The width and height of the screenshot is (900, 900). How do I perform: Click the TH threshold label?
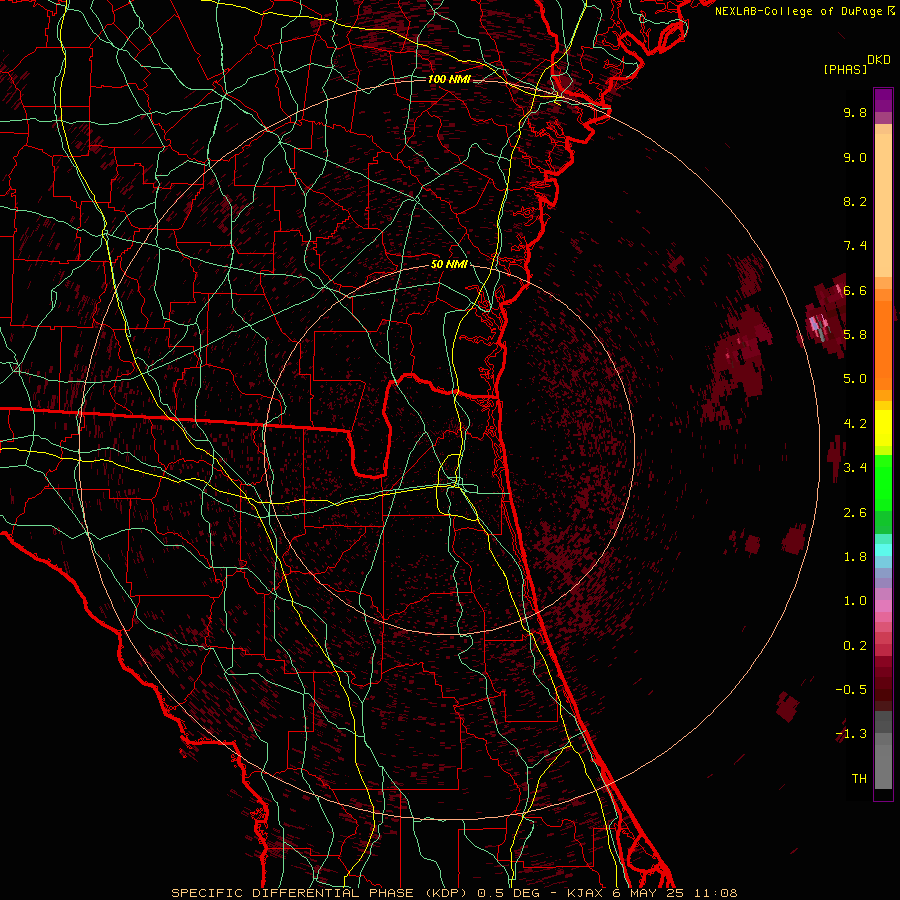coord(859,778)
